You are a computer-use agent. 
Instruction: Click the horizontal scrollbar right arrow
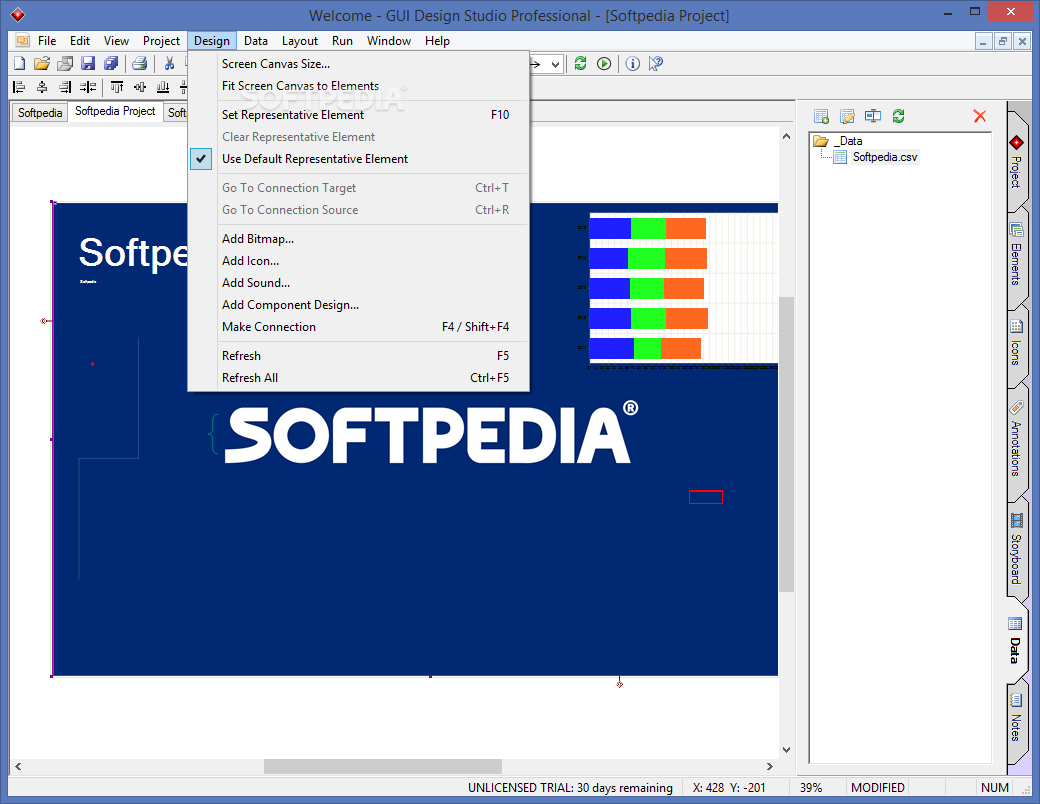pyautogui.click(x=769, y=767)
